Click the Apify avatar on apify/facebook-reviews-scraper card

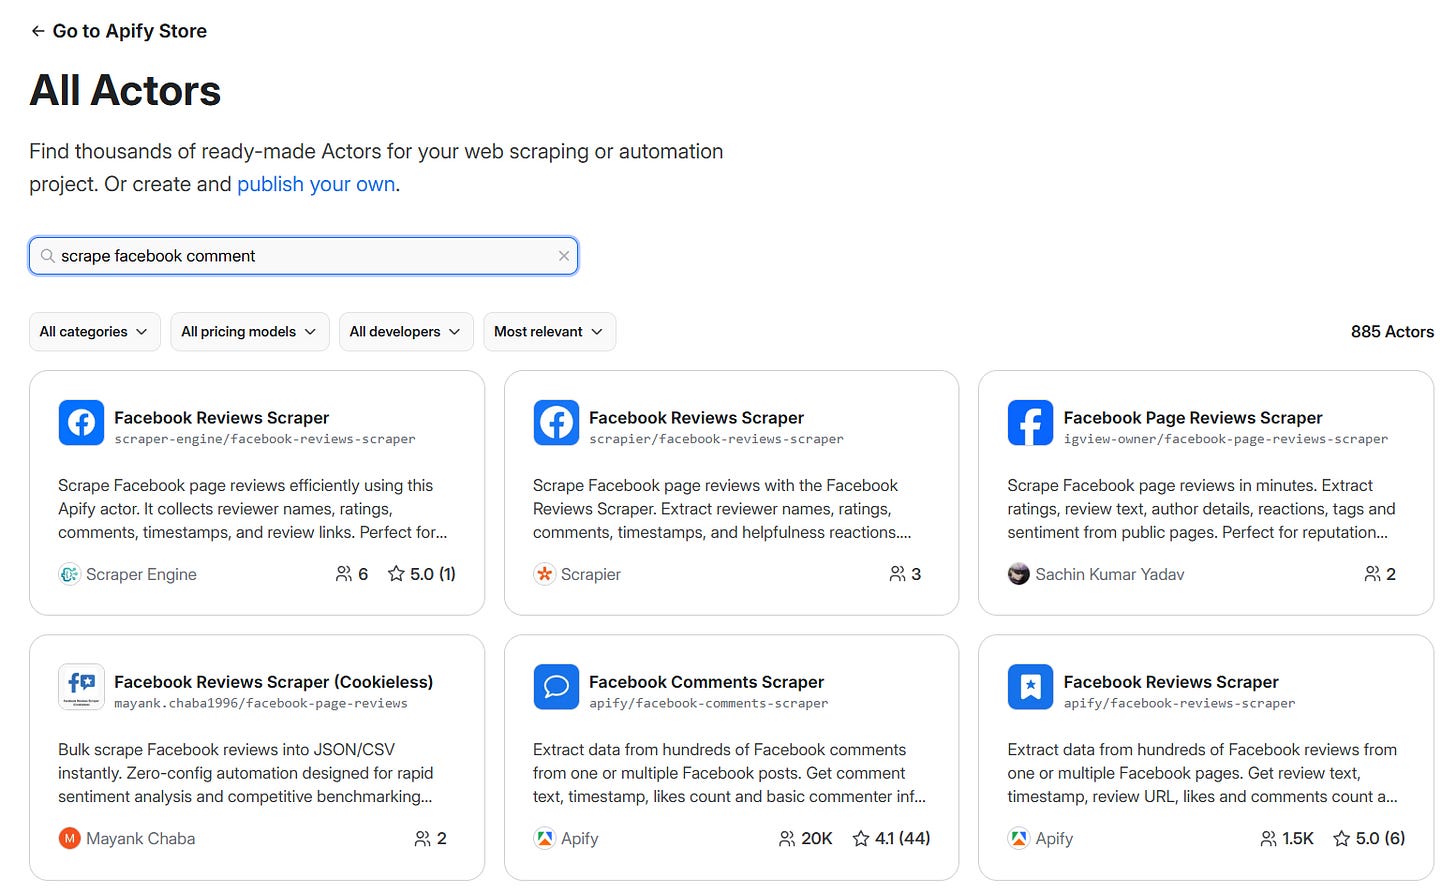[x=1018, y=838]
